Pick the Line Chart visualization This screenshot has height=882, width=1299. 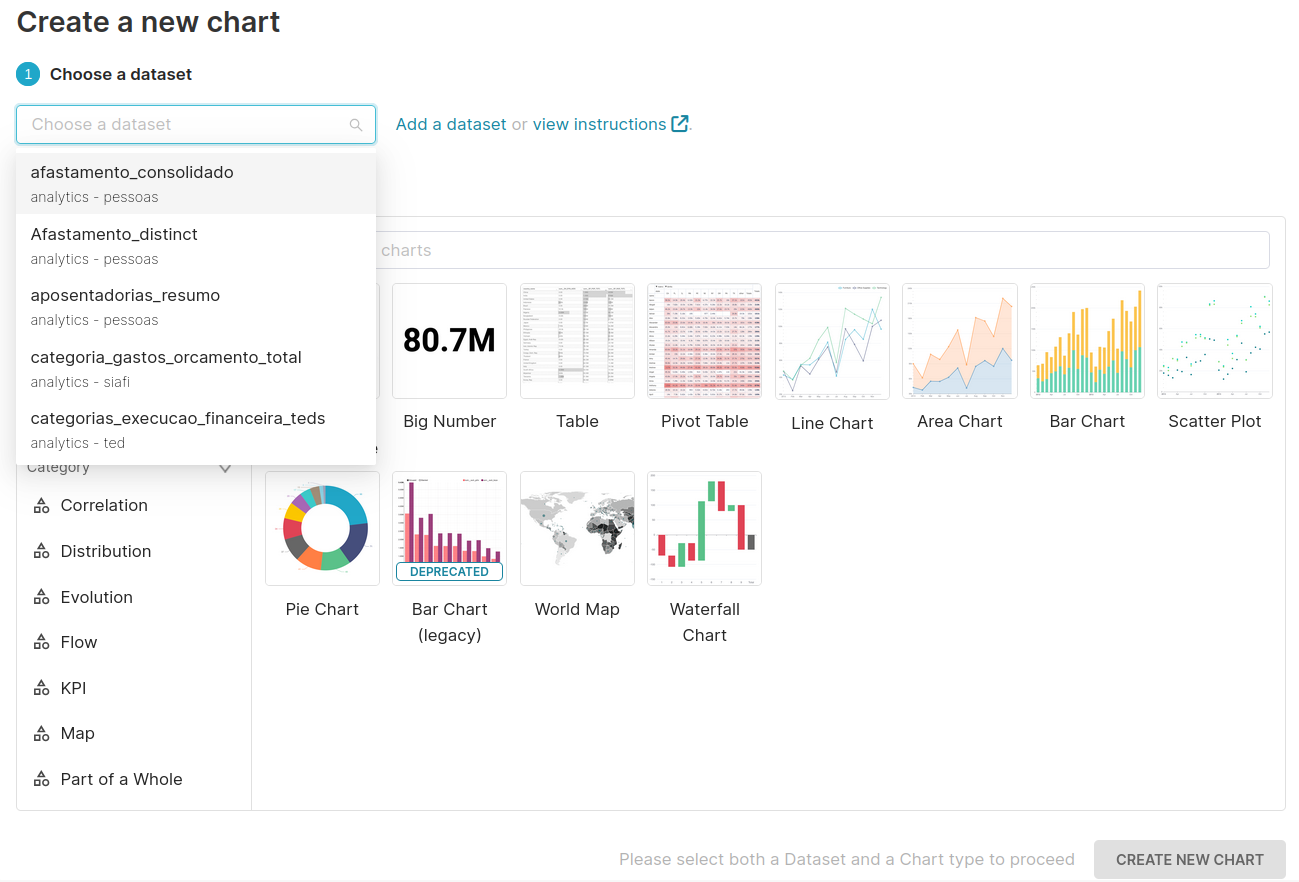click(832, 341)
